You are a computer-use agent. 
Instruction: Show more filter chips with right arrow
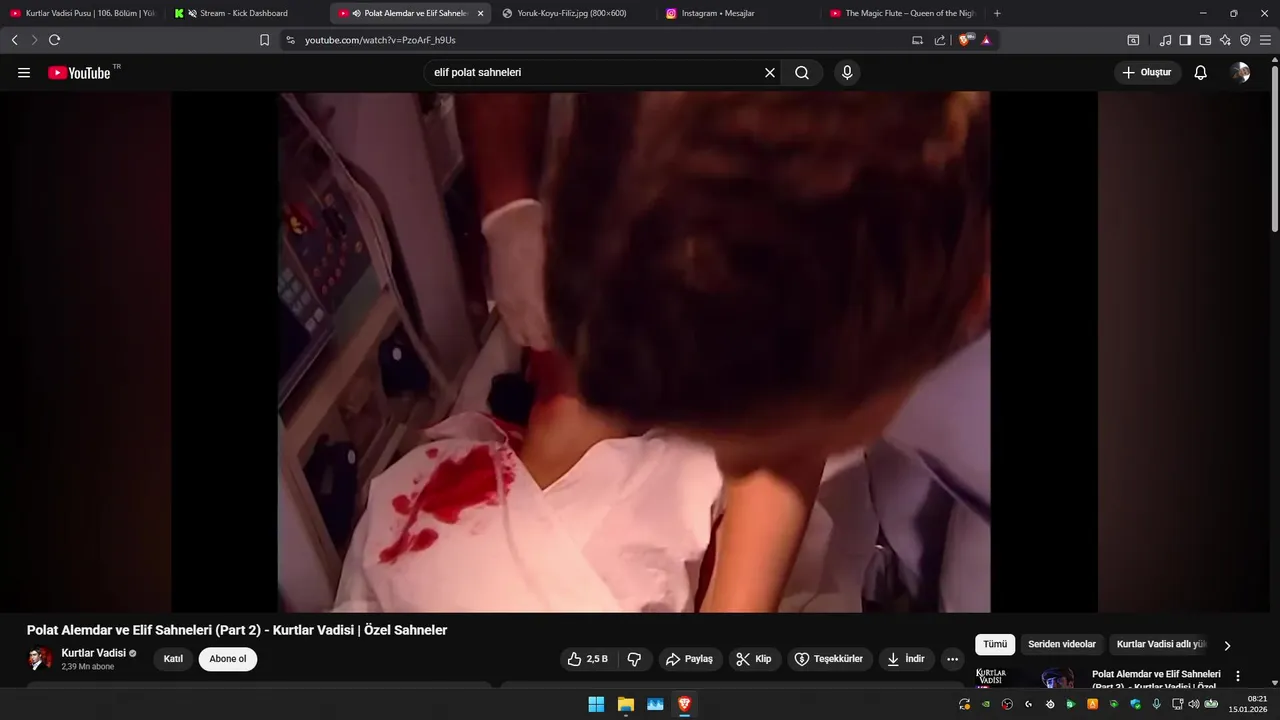(1227, 646)
